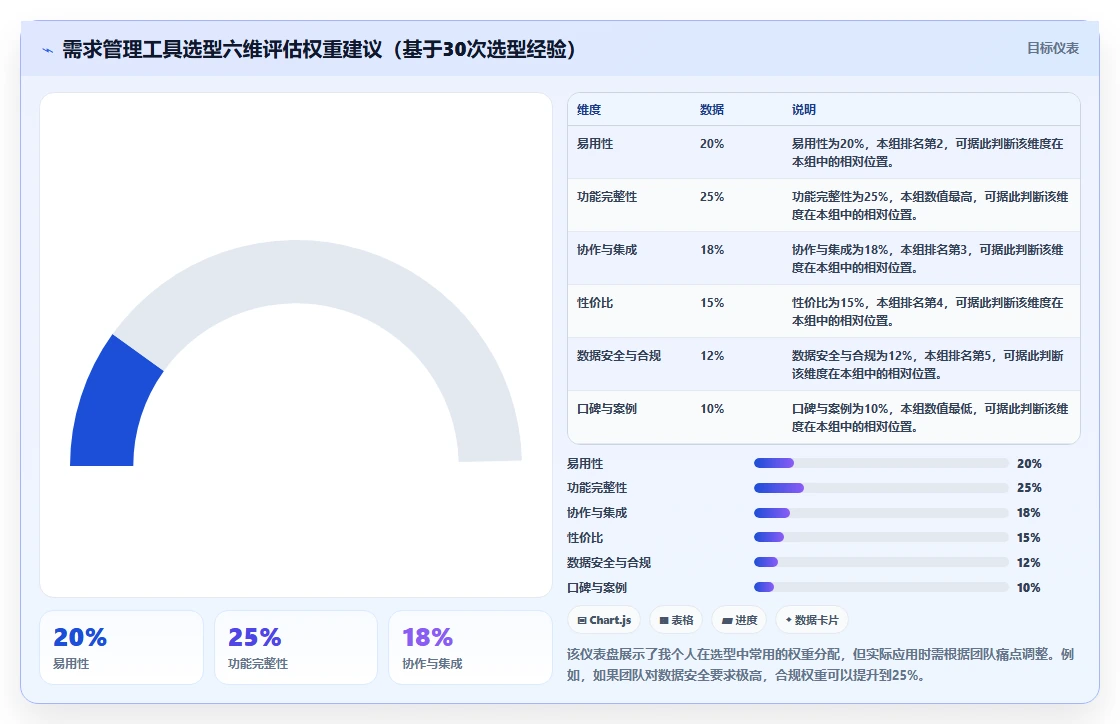Select the 性价比 cell in the table

click(x=595, y=303)
